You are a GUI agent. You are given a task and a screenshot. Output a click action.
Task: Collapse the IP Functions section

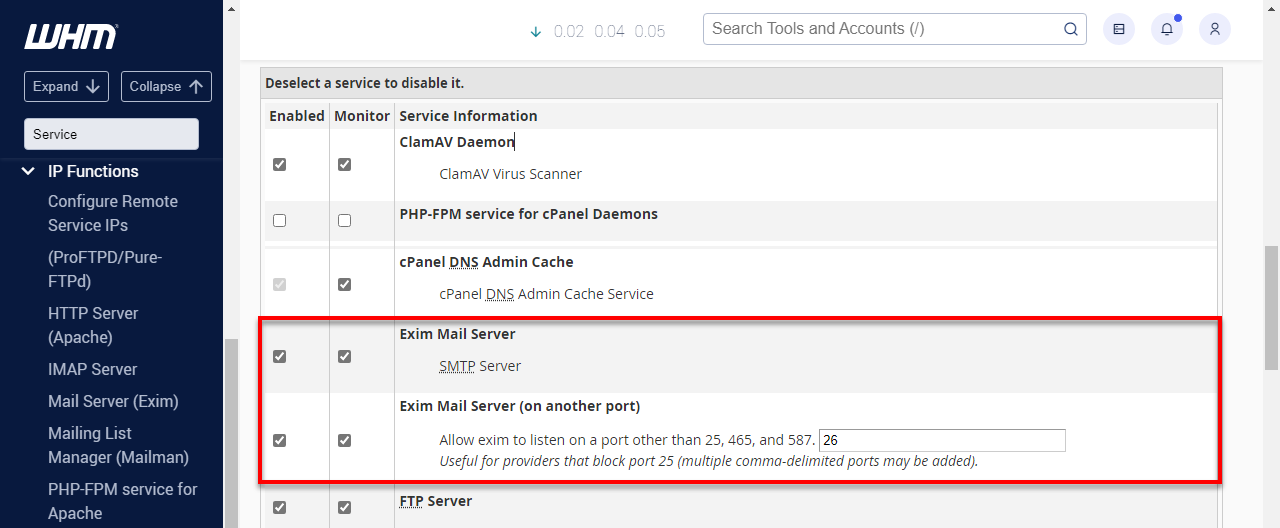tap(28, 171)
